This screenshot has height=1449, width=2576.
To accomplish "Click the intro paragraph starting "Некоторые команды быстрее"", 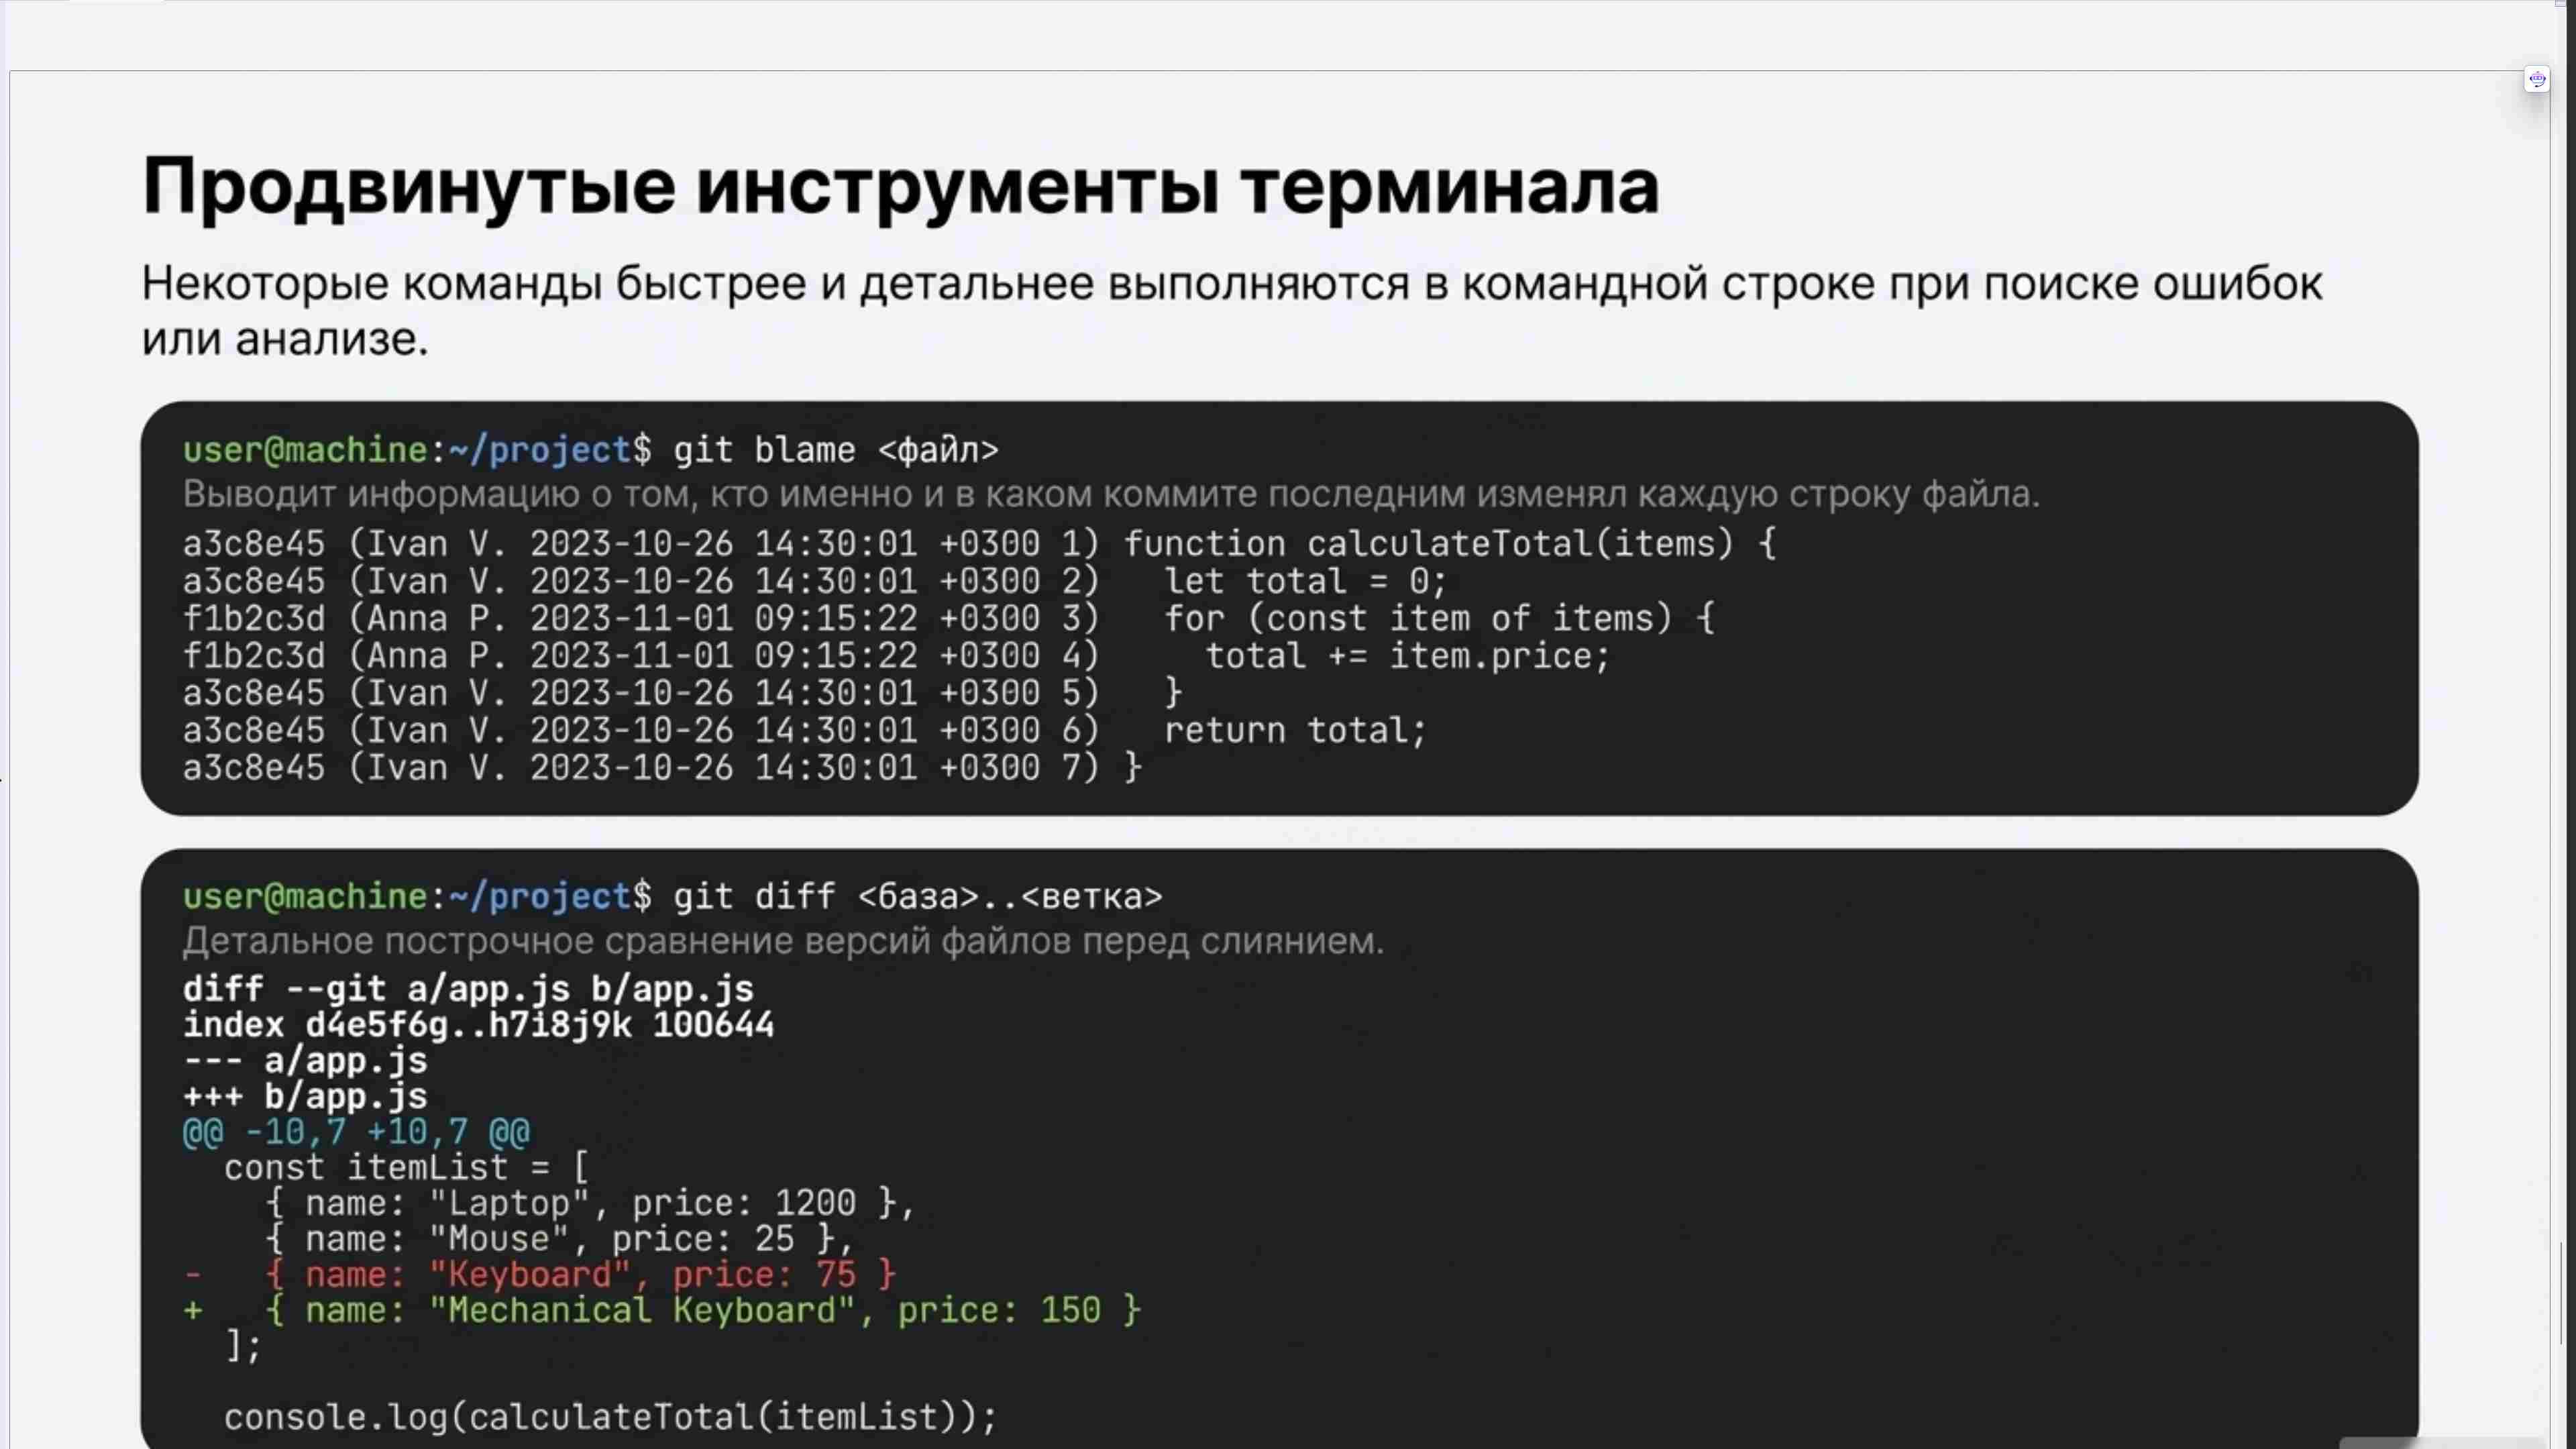I will [x=1231, y=310].
